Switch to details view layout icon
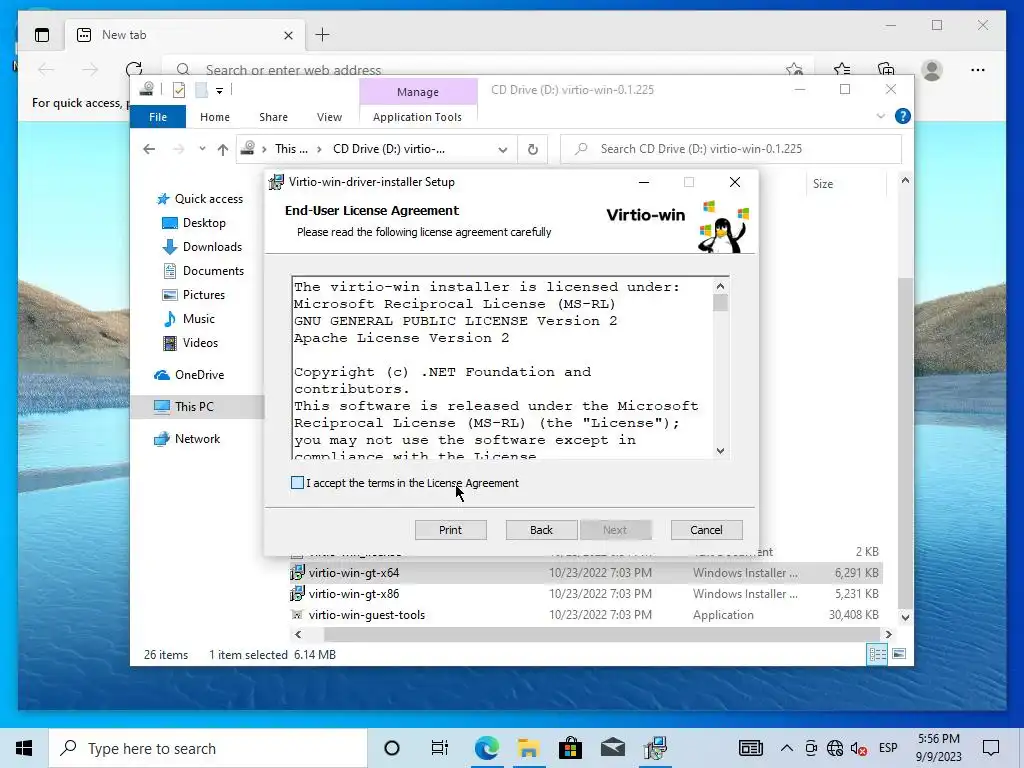The width and height of the screenshot is (1024, 768). [x=877, y=654]
